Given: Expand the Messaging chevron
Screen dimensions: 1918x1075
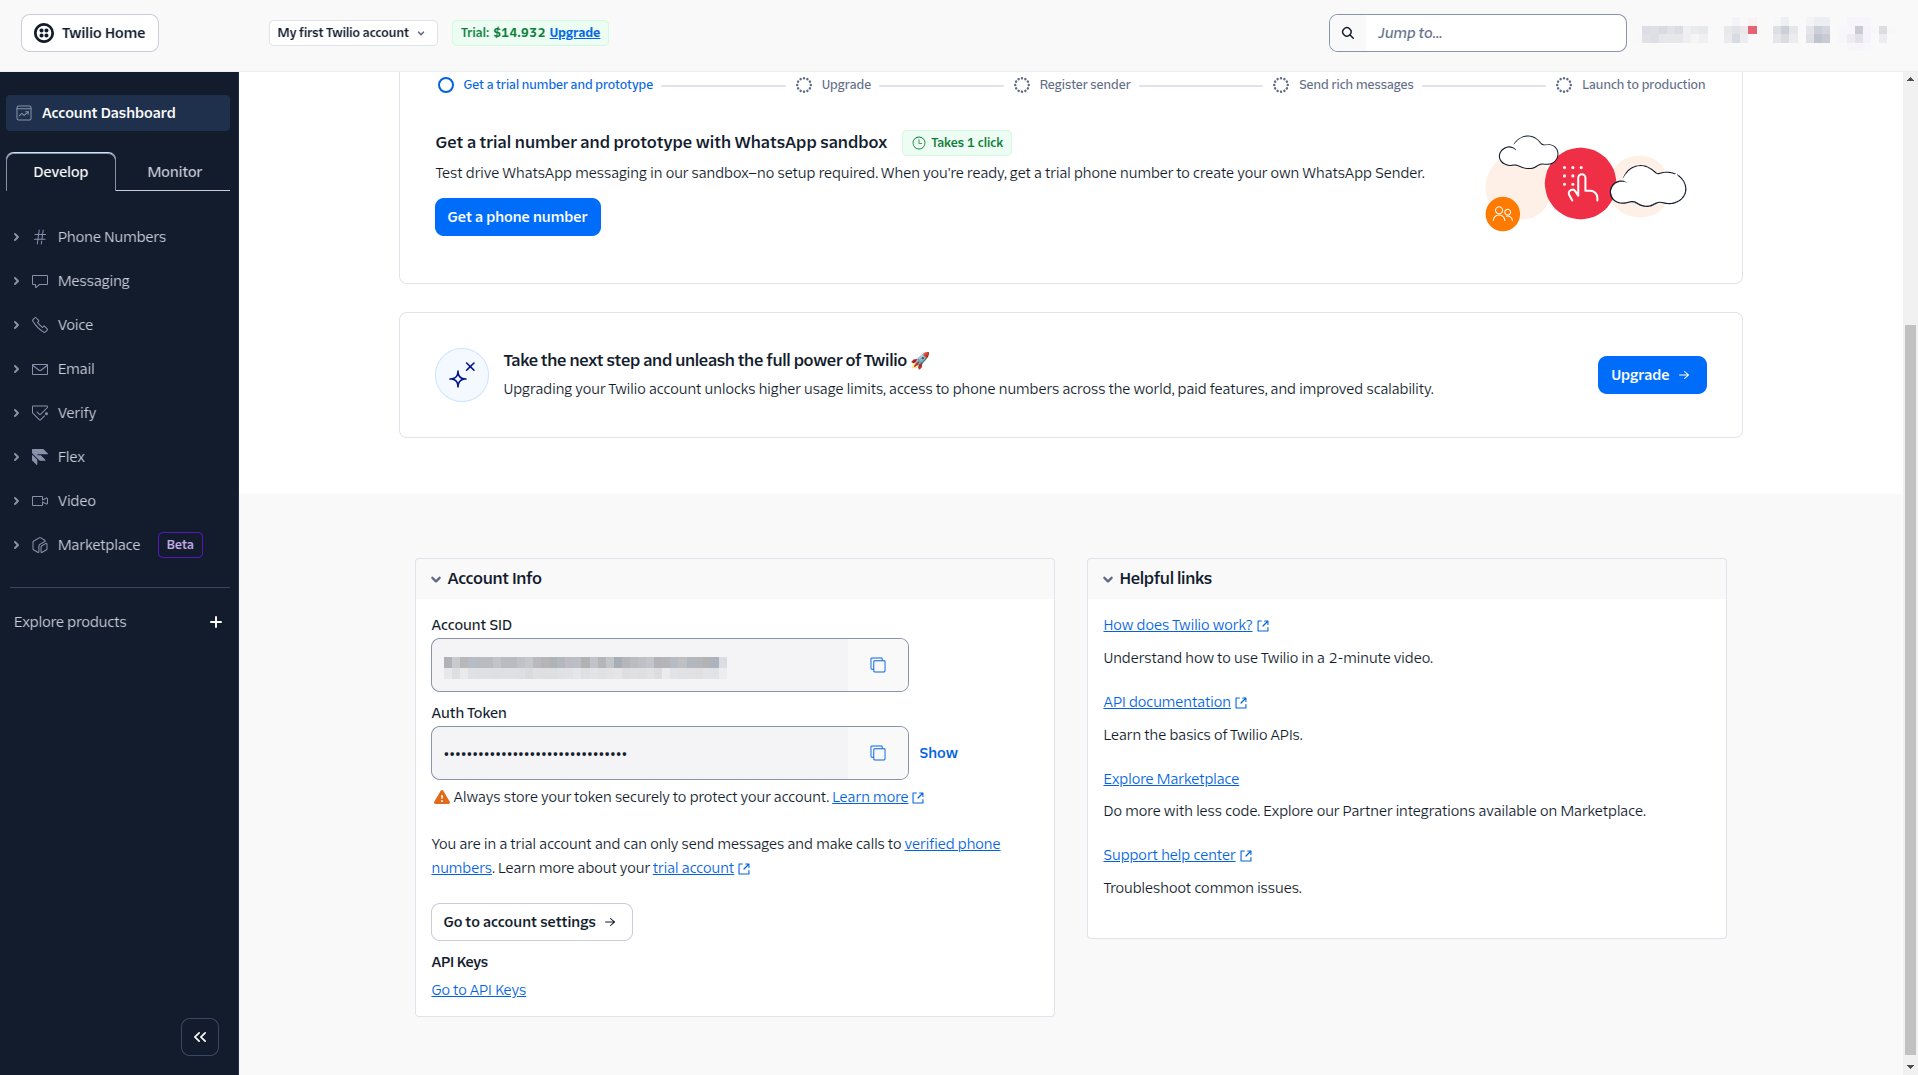Looking at the screenshot, I should (16, 281).
